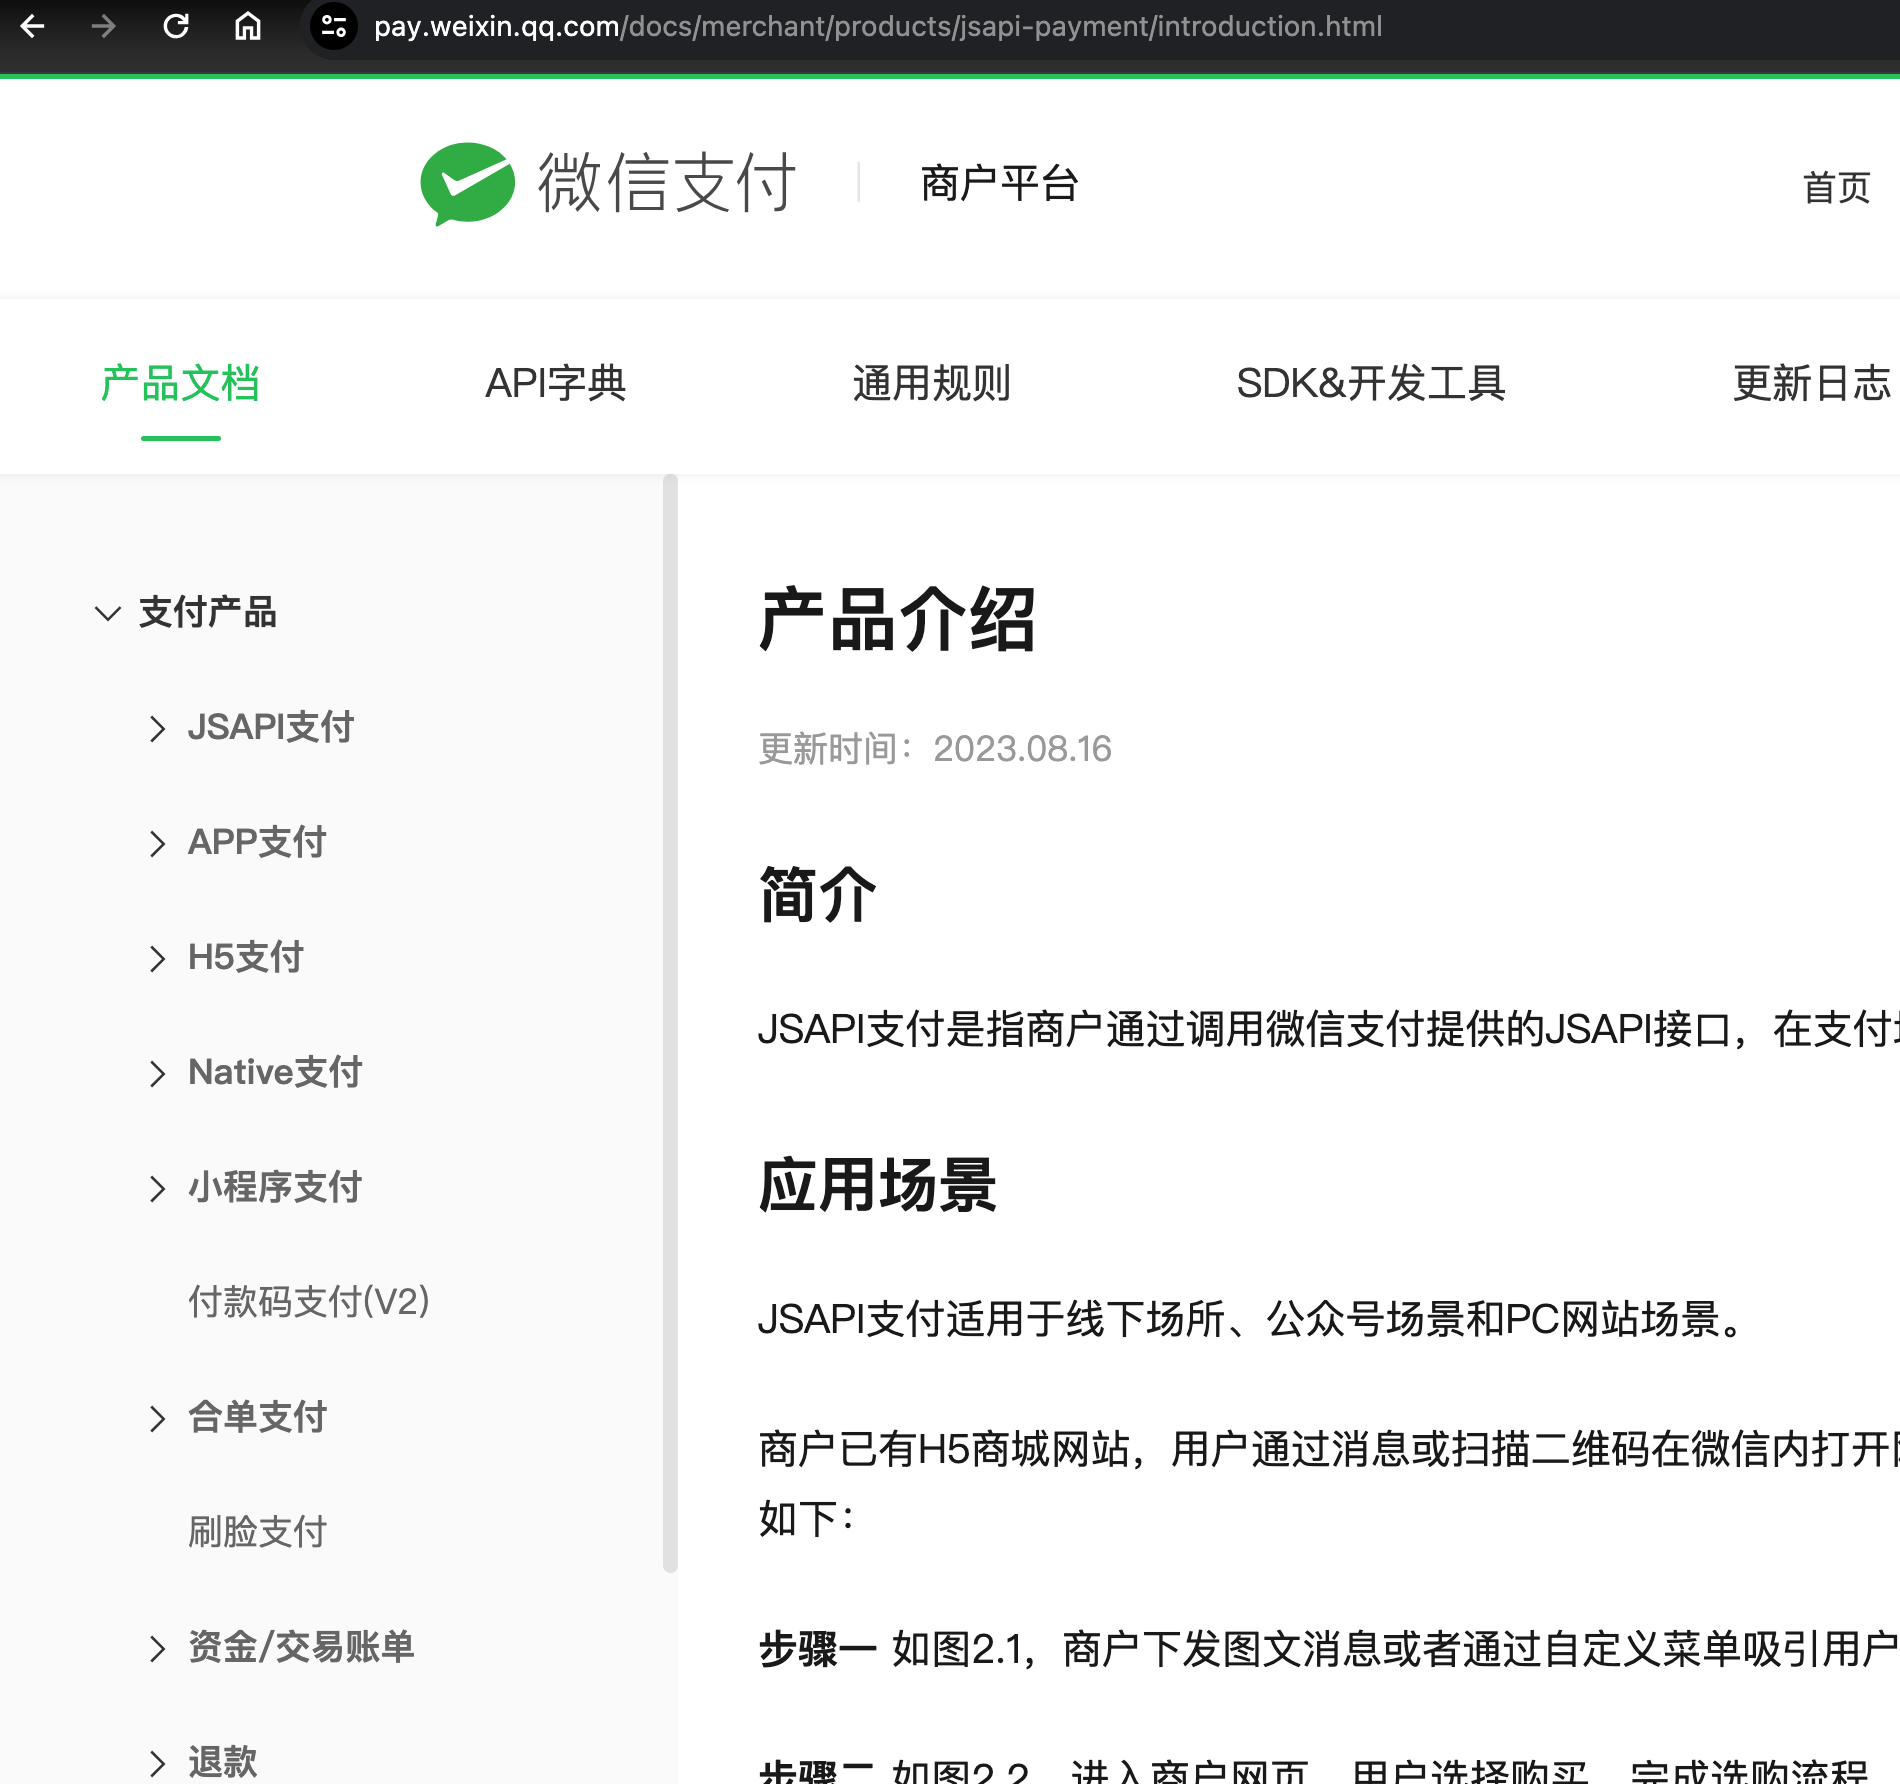This screenshot has height=1784, width=1900.
Task: Click the 简介 heading
Action: coord(818,895)
